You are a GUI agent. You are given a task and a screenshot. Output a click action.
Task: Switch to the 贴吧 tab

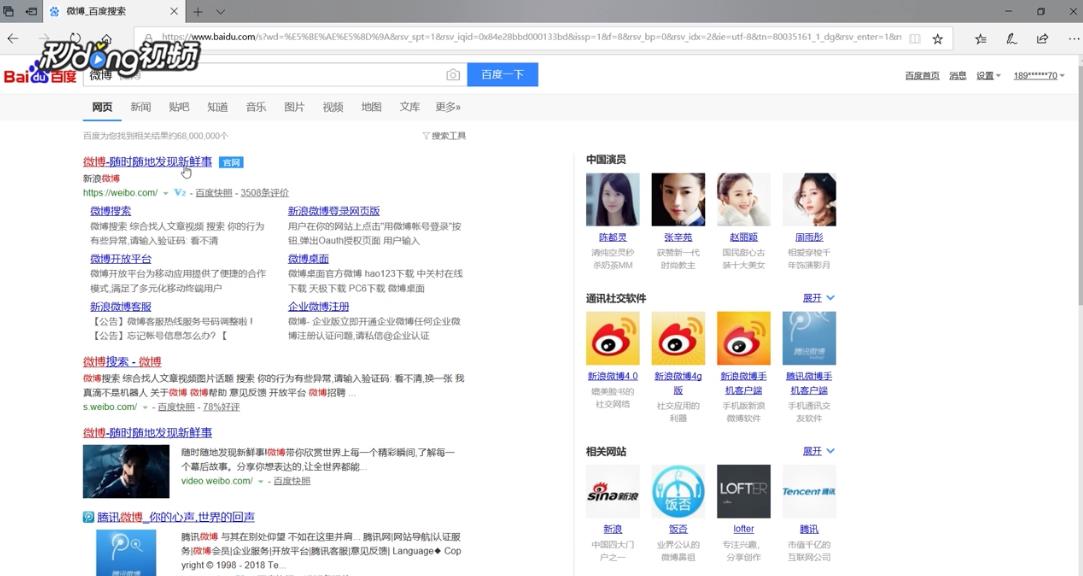[179, 107]
